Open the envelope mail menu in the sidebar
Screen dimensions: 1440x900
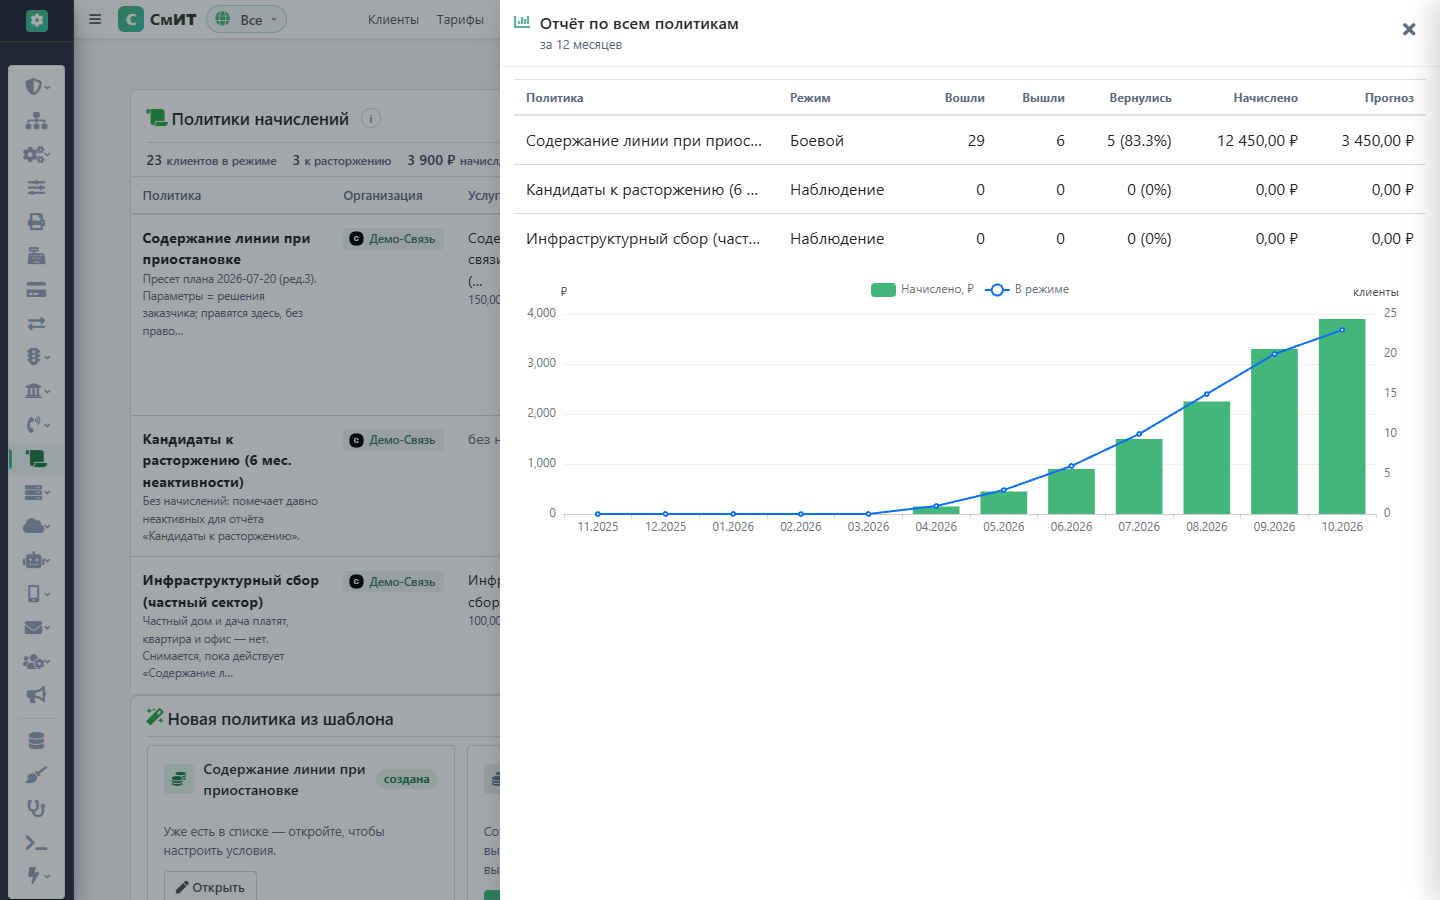click(37, 628)
